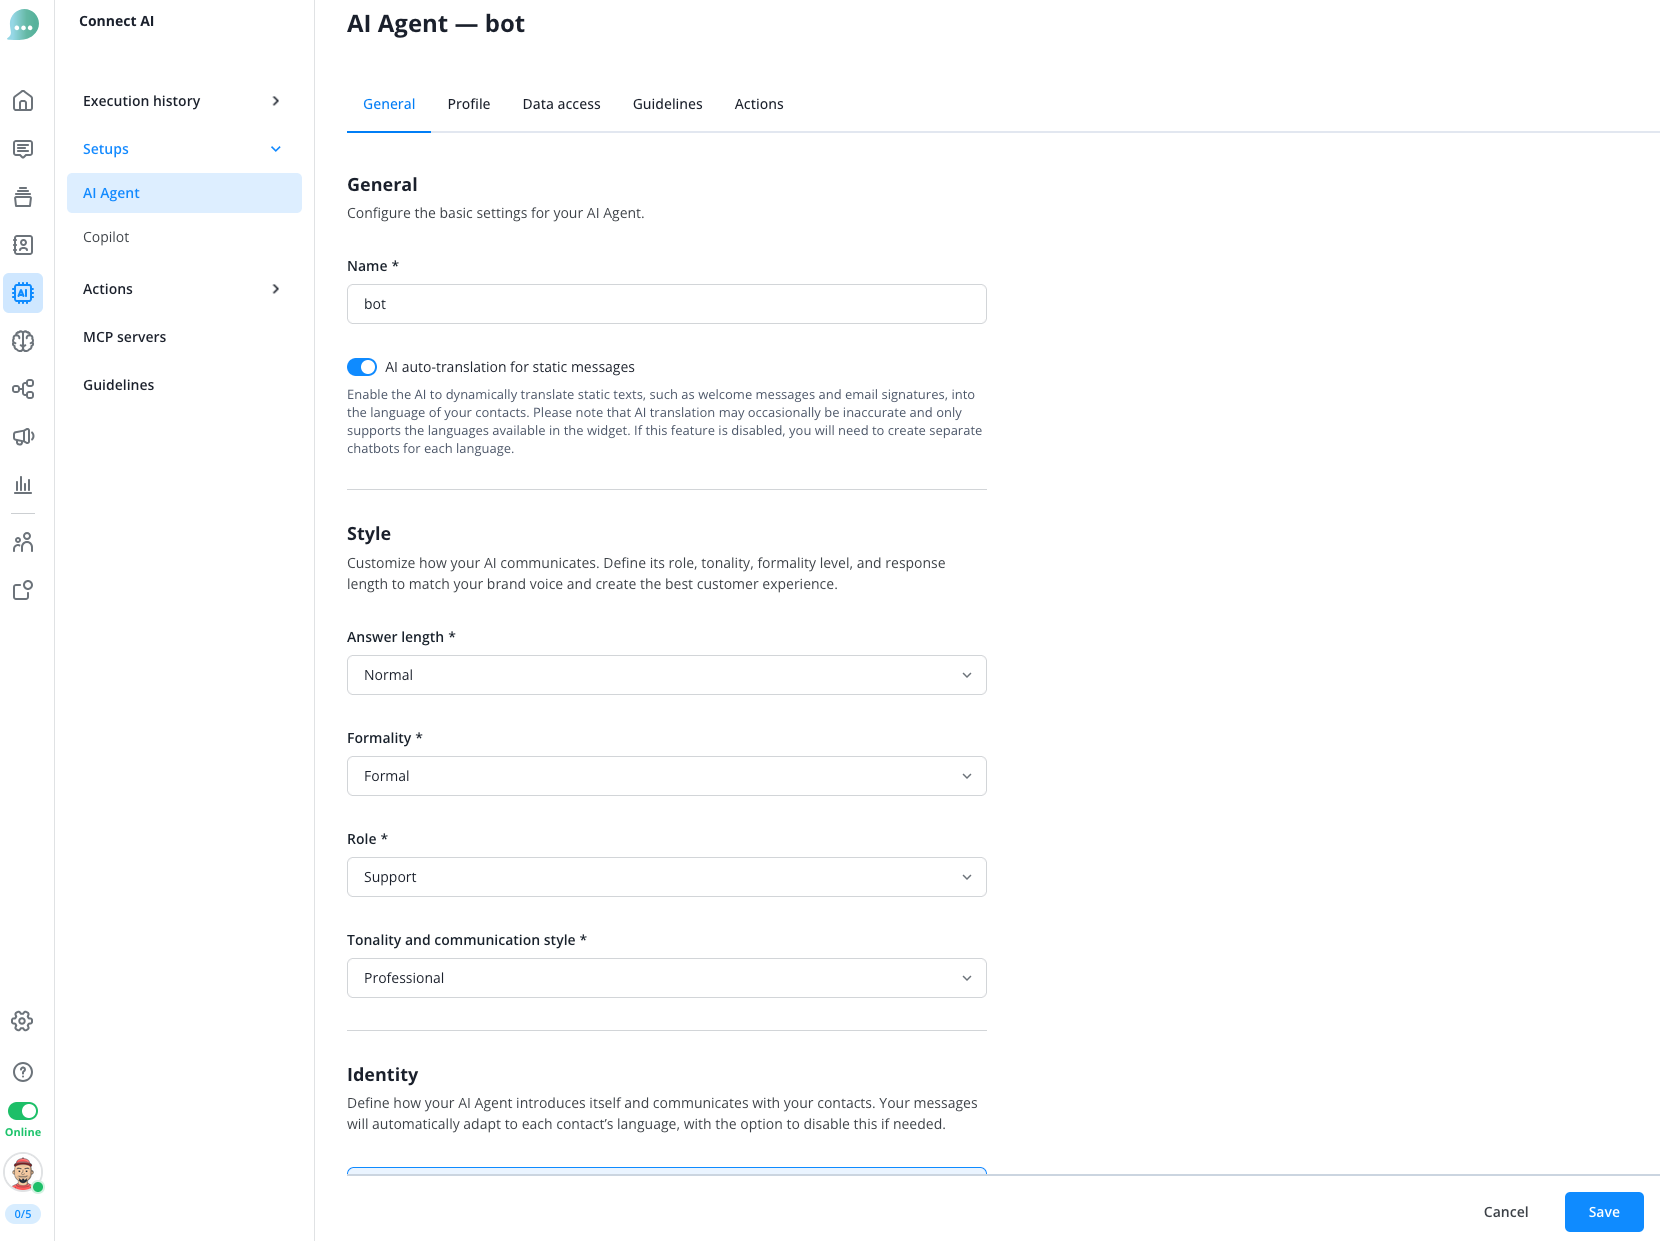Toggle the Online availability switch
The image size is (1672, 1241).
click(23, 1111)
